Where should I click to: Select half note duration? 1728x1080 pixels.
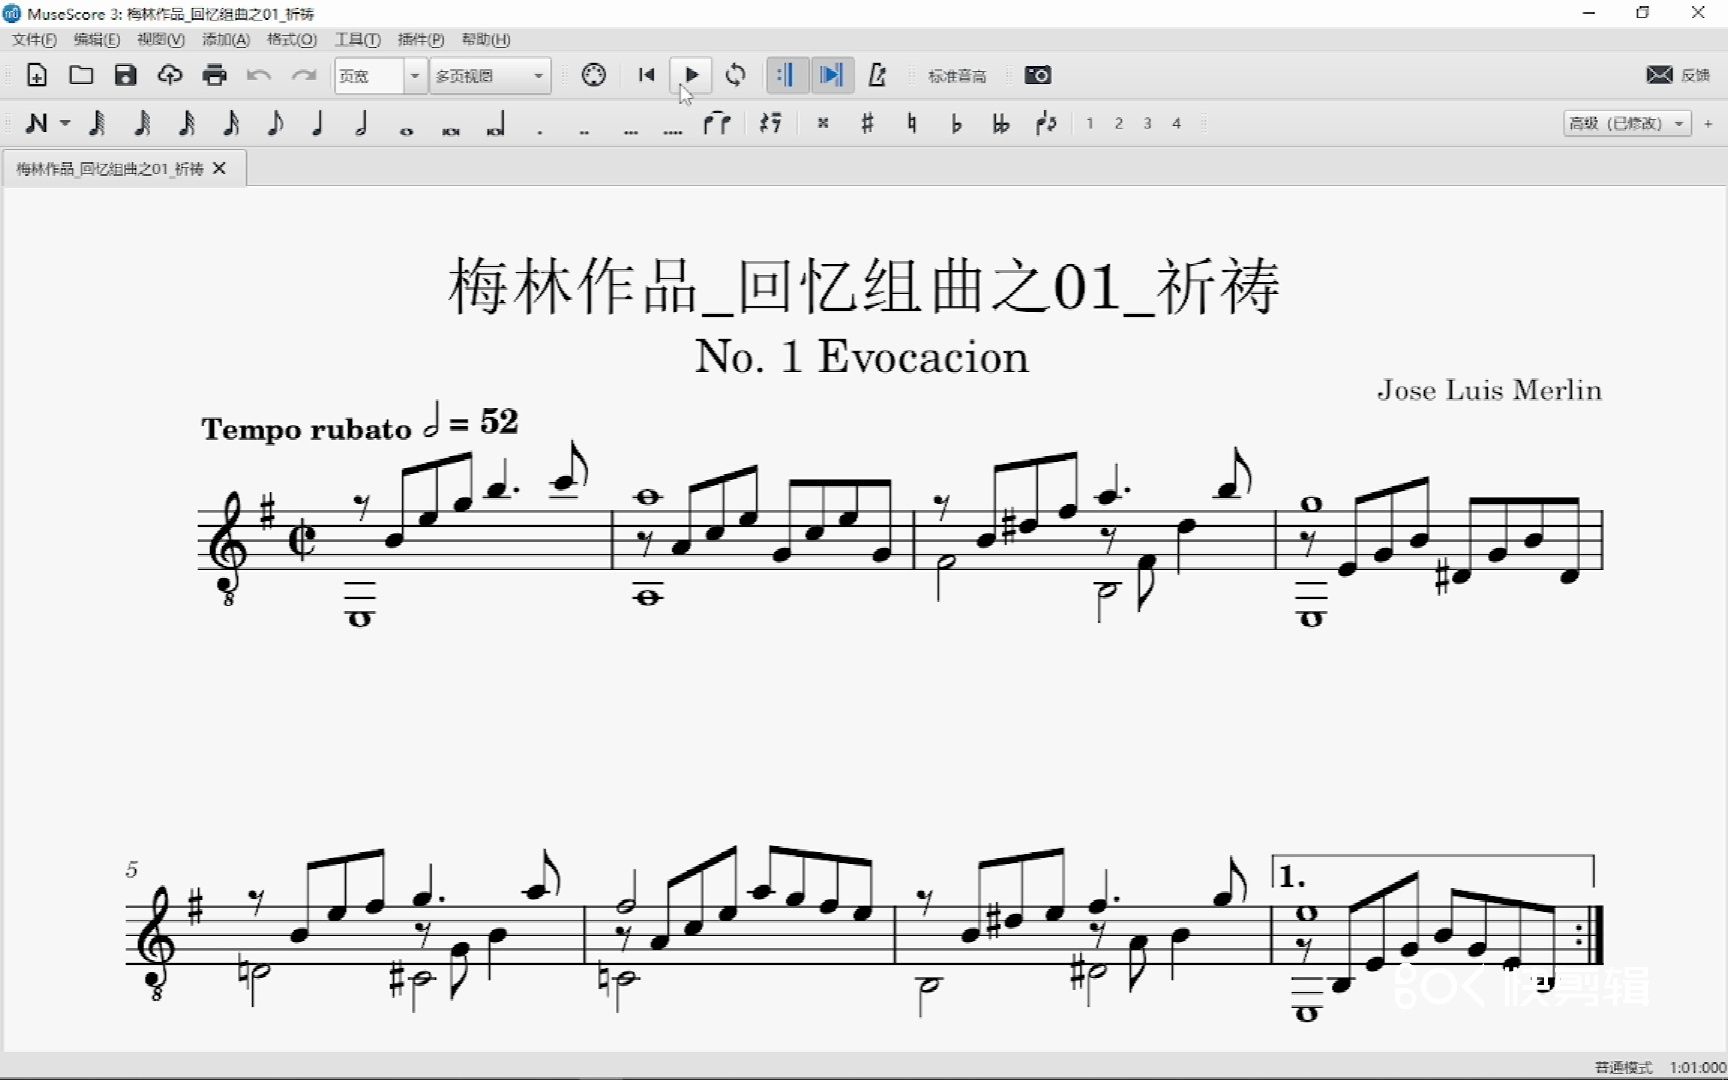(x=362, y=123)
